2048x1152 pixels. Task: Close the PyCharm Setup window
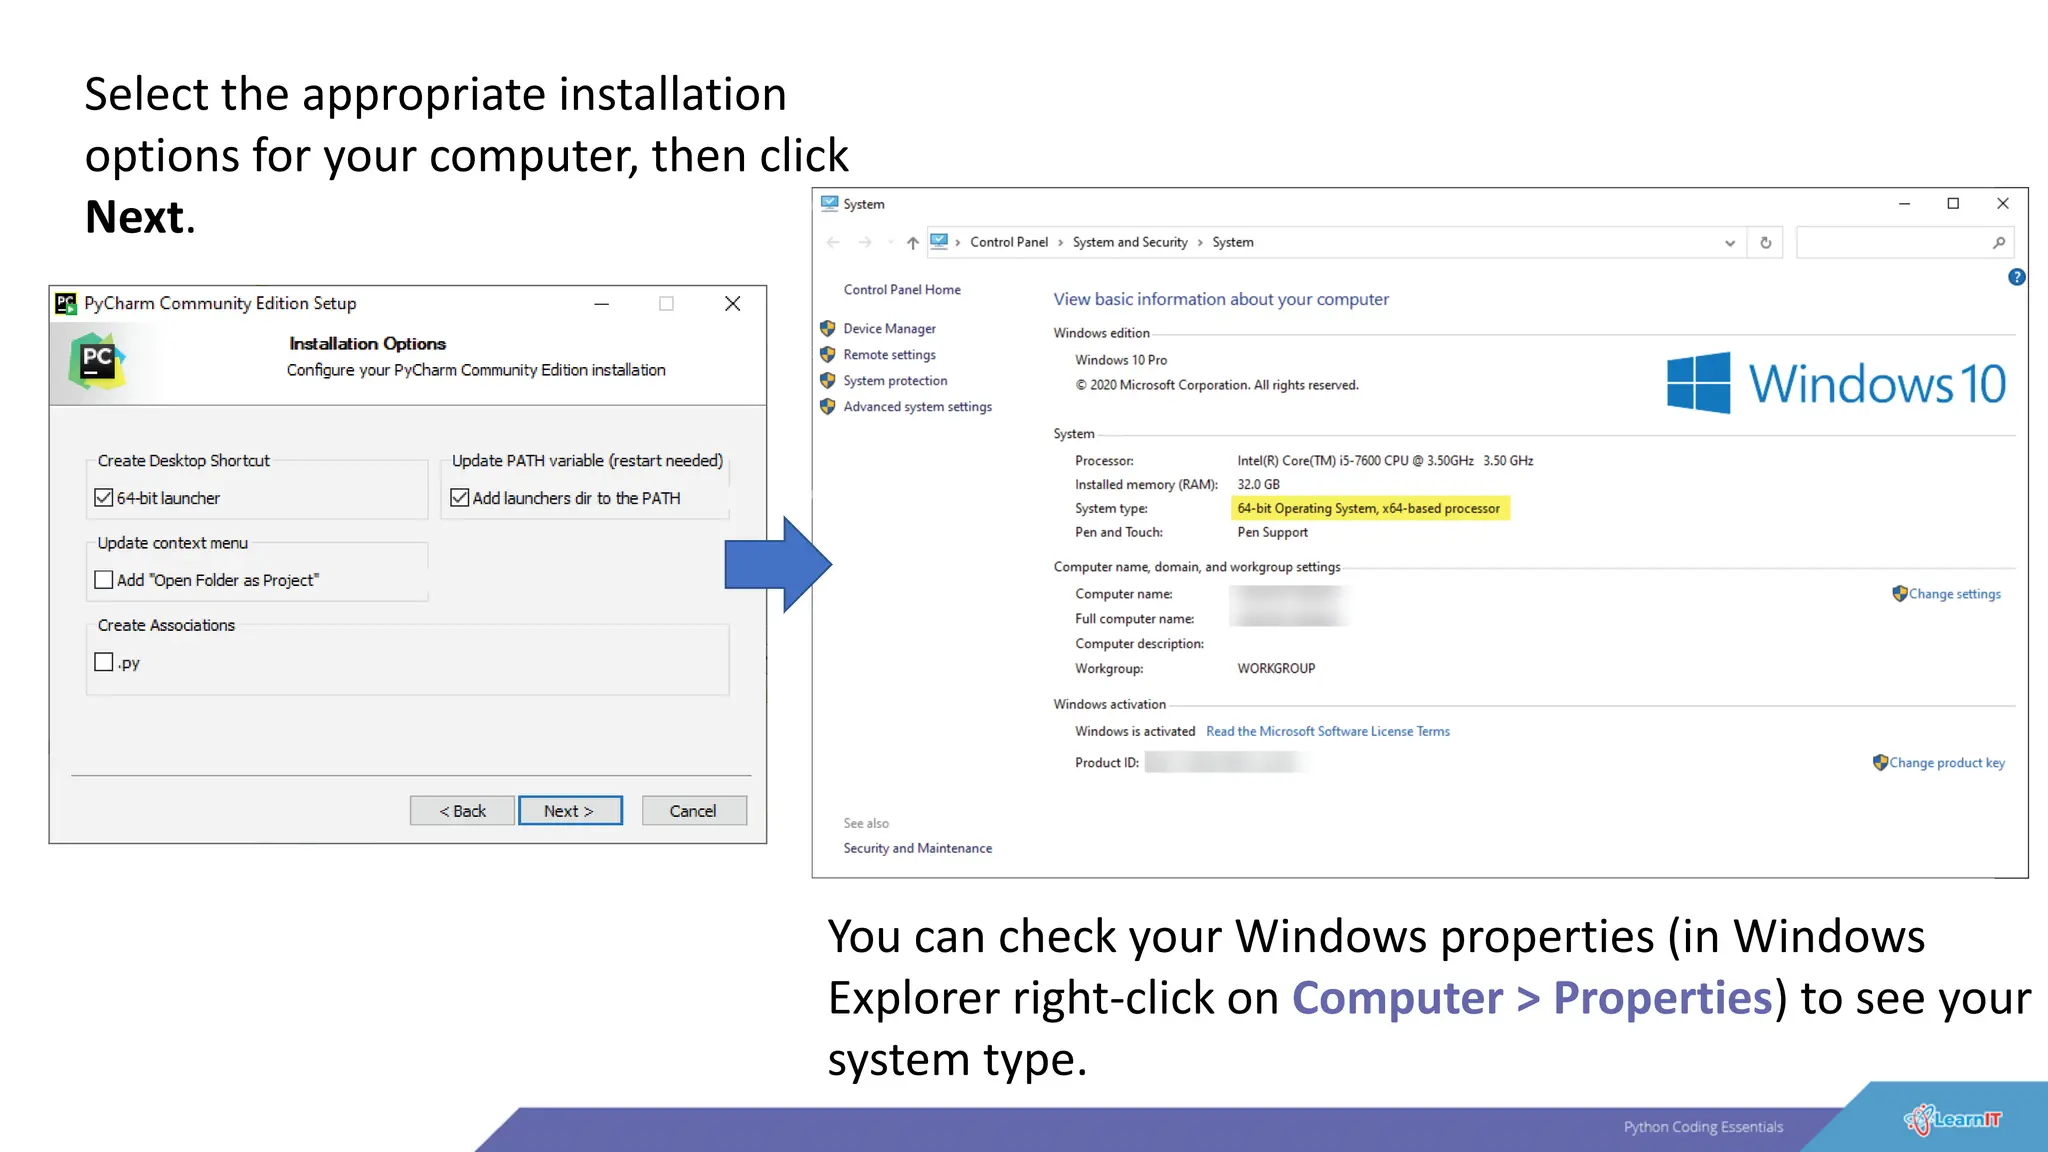(733, 303)
